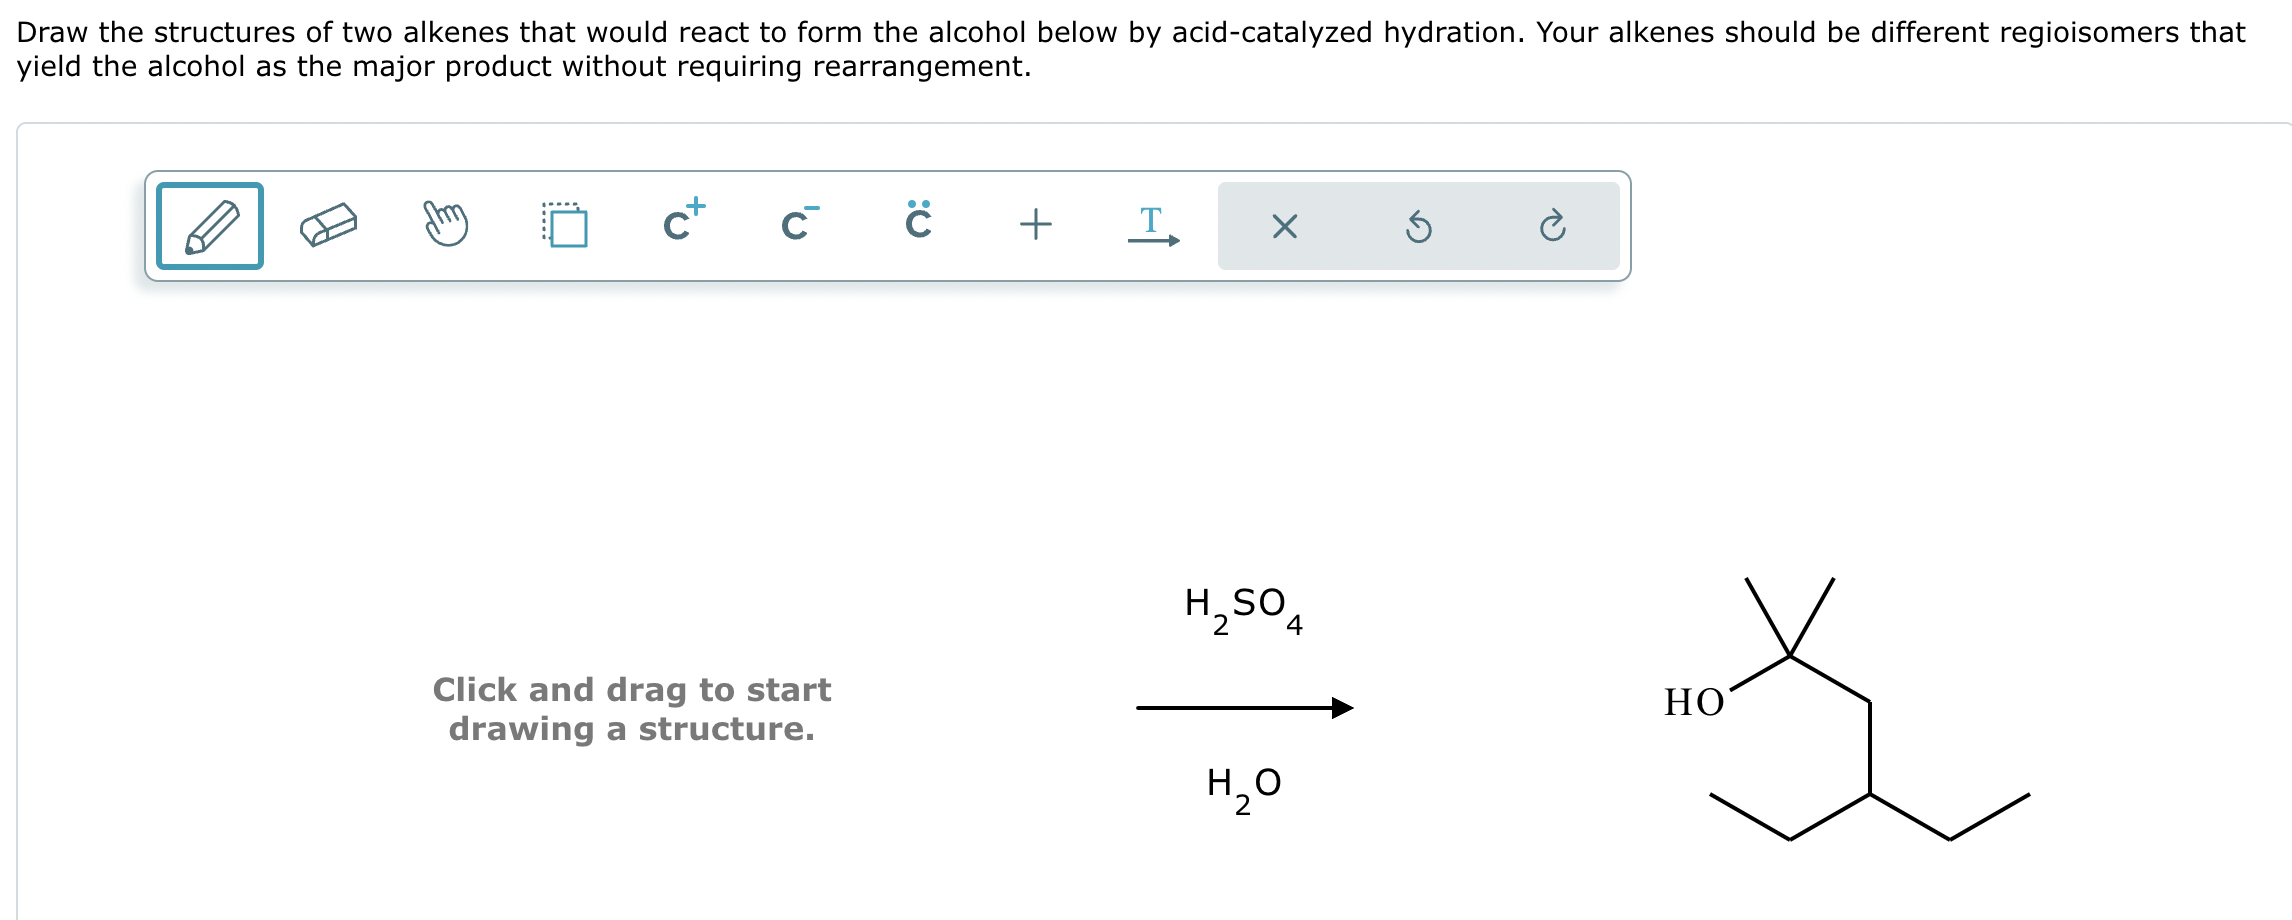Click the product alcohol skeletal structure
The height and width of the screenshot is (920, 2292).
(x=1847, y=708)
